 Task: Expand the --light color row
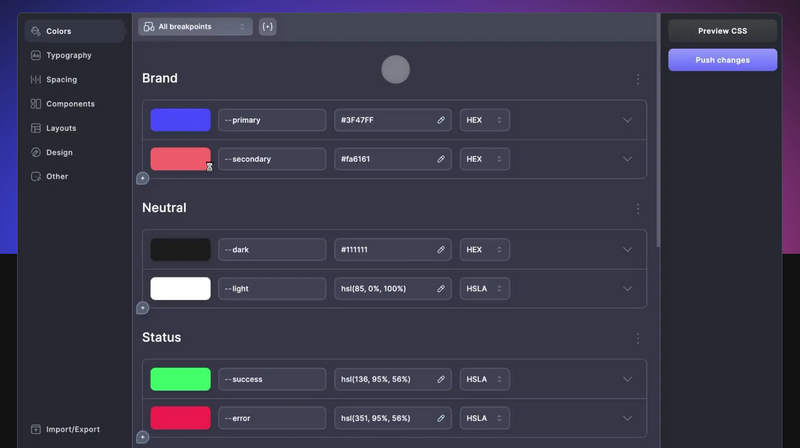click(628, 289)
